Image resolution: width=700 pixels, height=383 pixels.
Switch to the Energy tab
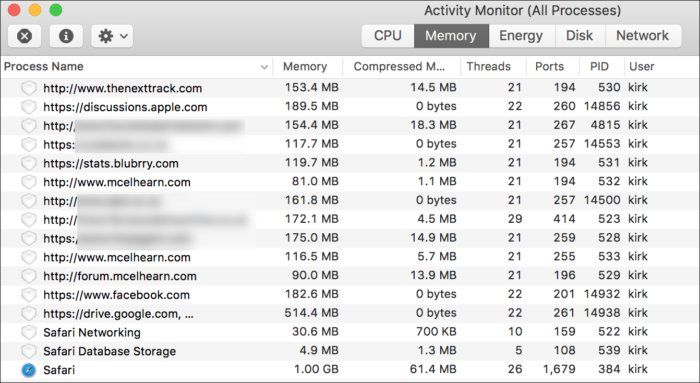[521, 36]
